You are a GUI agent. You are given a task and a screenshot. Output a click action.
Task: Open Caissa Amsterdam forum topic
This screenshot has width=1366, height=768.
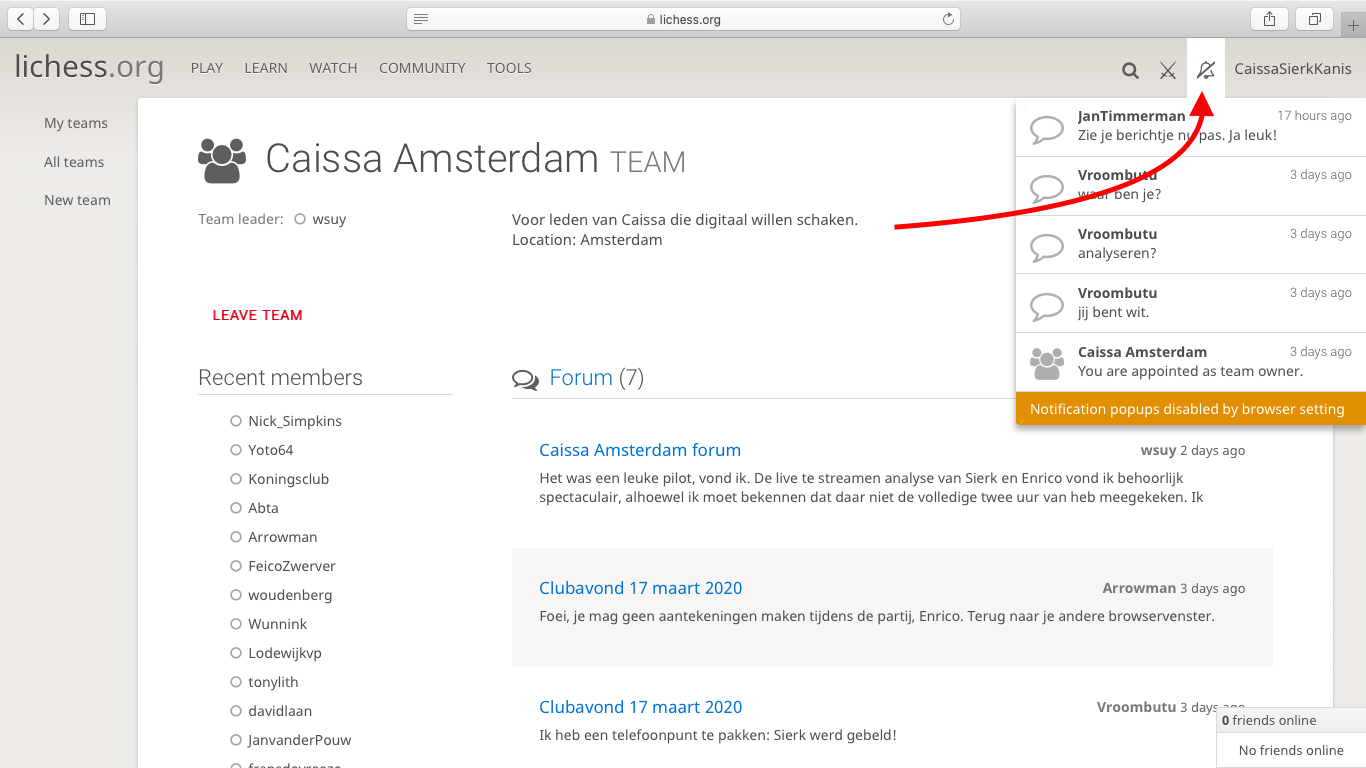coord(640,450)
